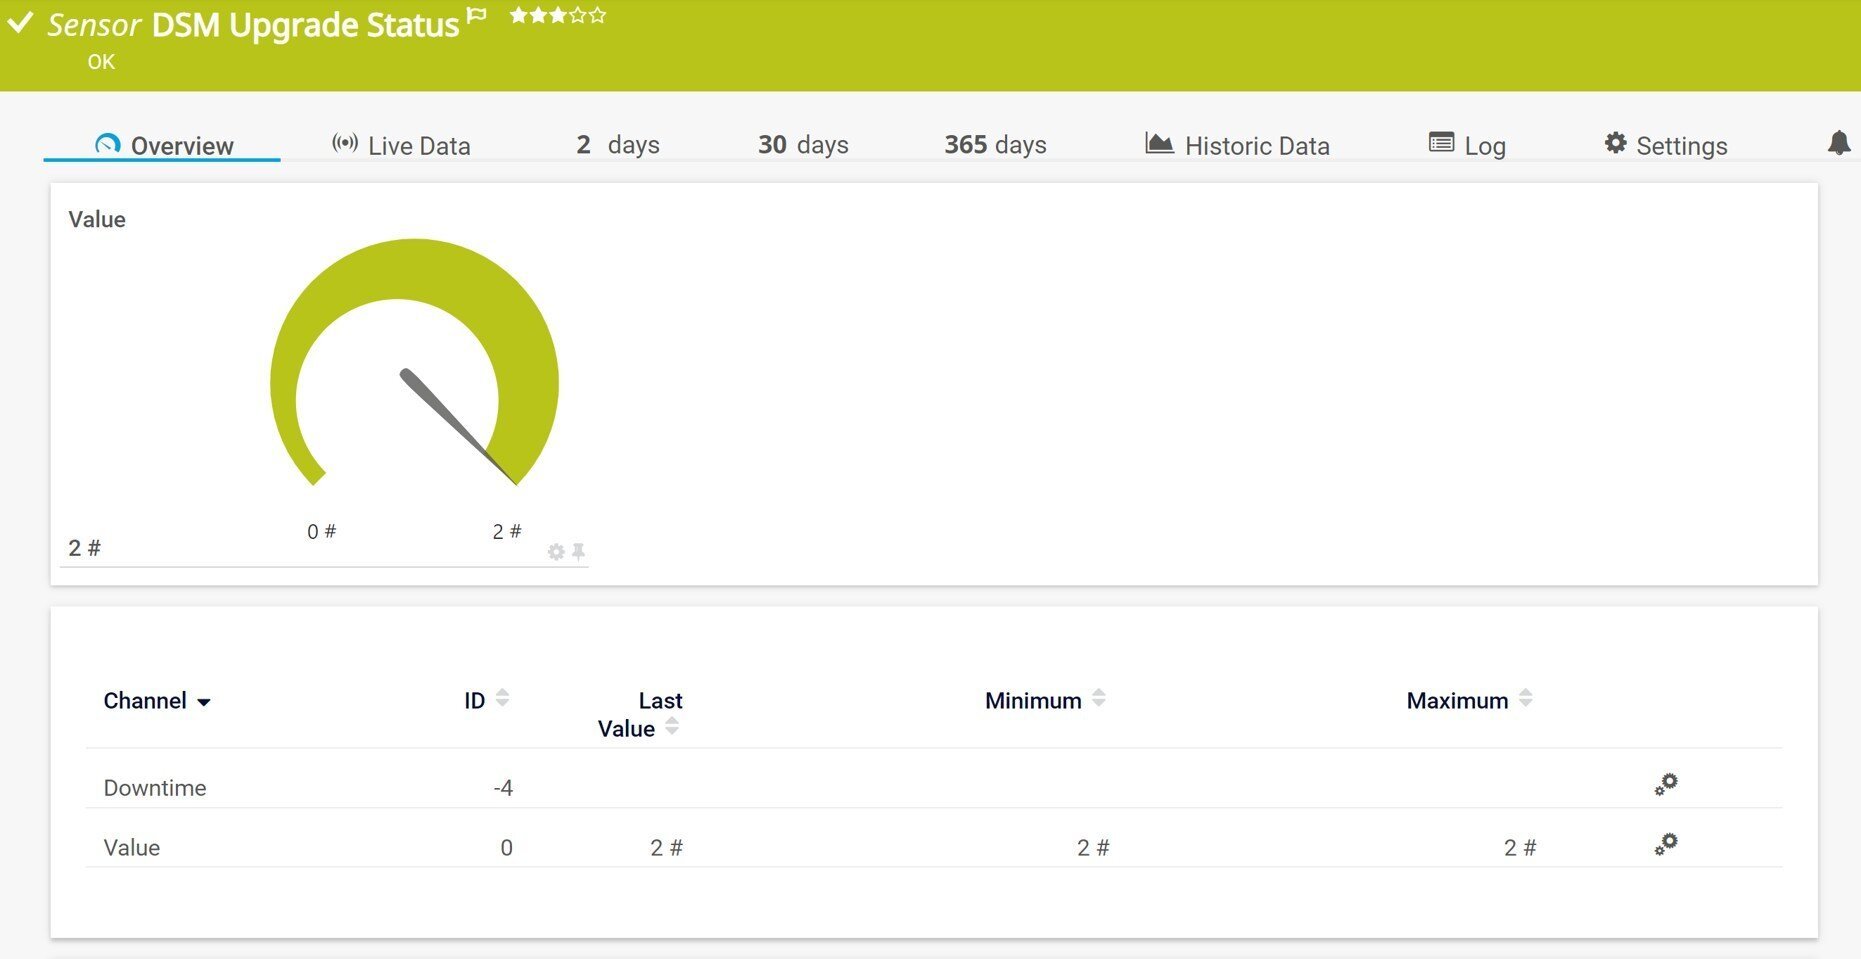Click the gauge maximum label 2 #
The height and width of the screenshot is (959, 1861).
(x=507, y=532)
